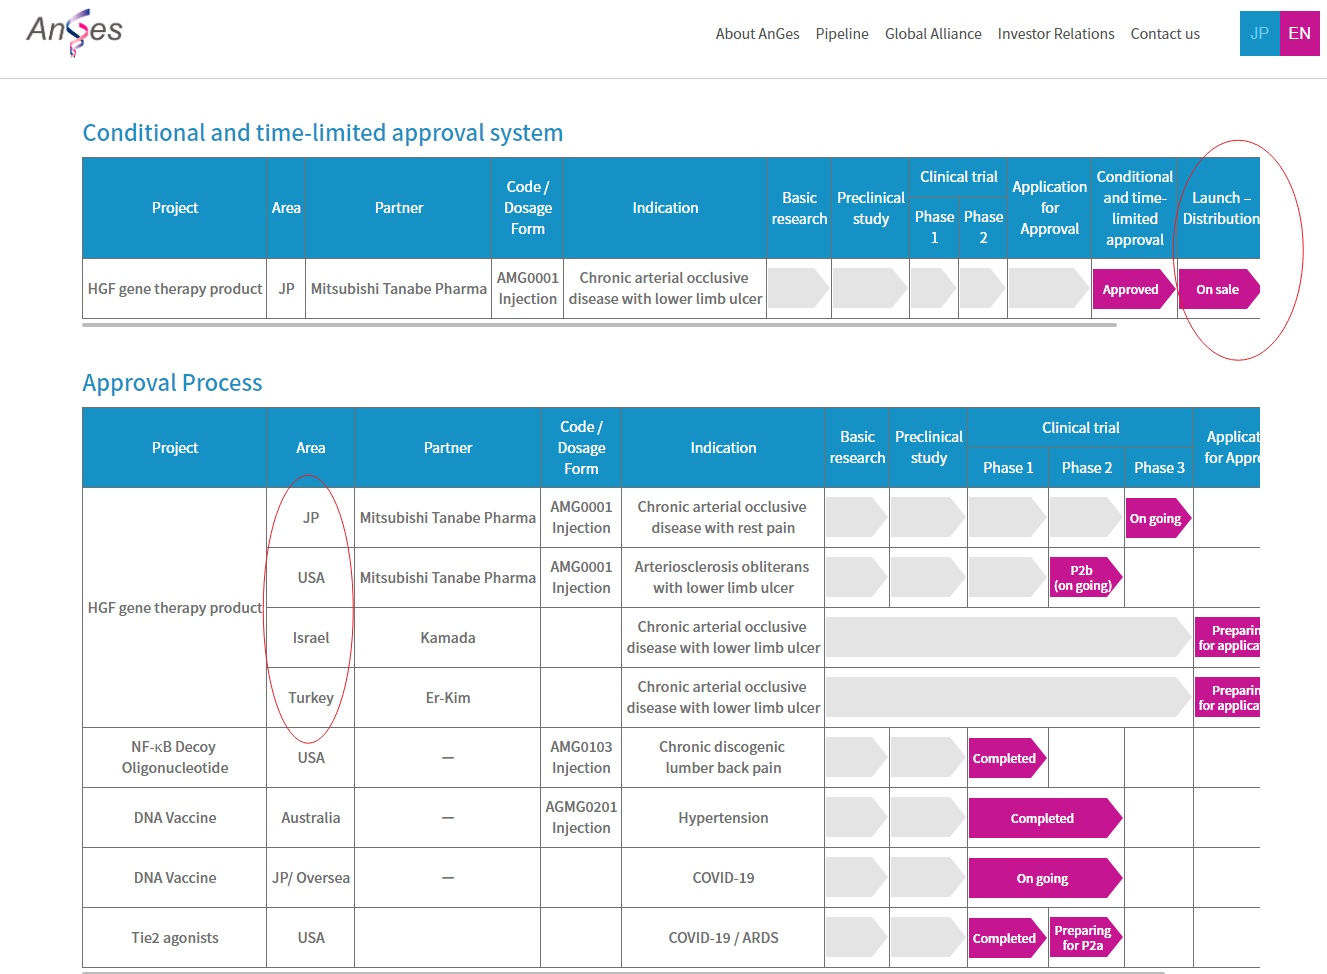
Task: Click 'HGF gene therapy product' in the conditional approval table
Action: click(x=175, y=289)
